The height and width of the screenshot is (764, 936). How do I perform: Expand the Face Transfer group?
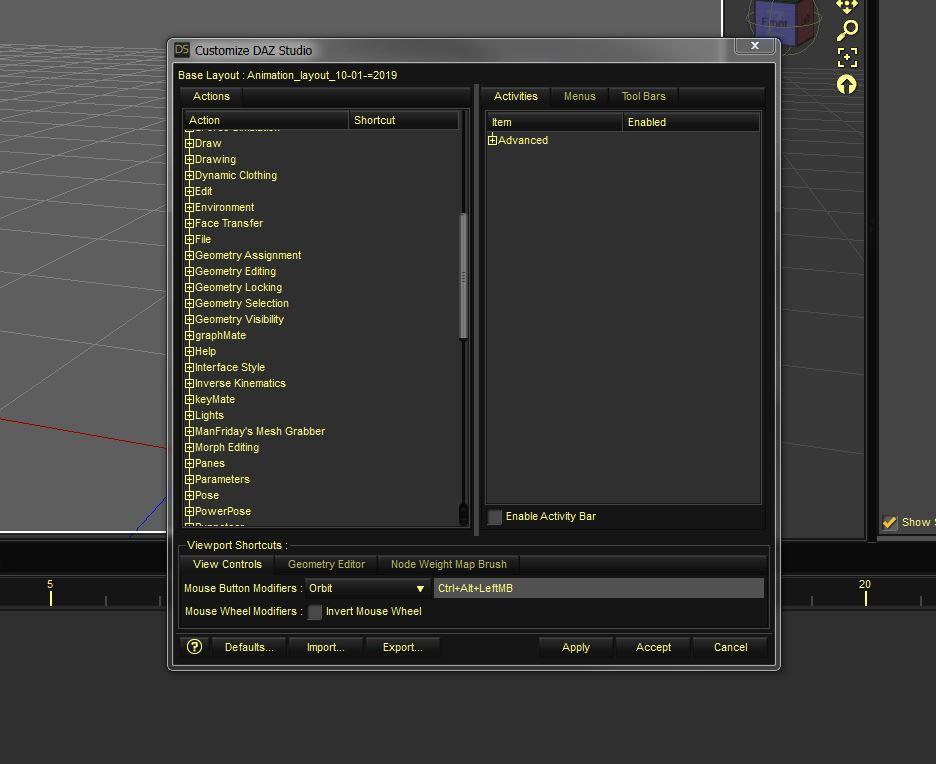point(189,223)
